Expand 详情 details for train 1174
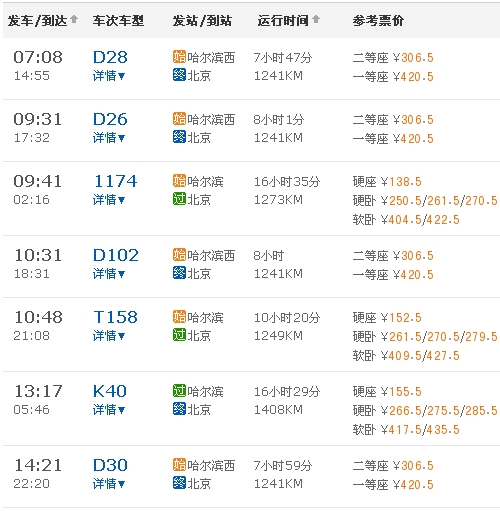Screen dimensions: 500x511 tap(109, 200)
